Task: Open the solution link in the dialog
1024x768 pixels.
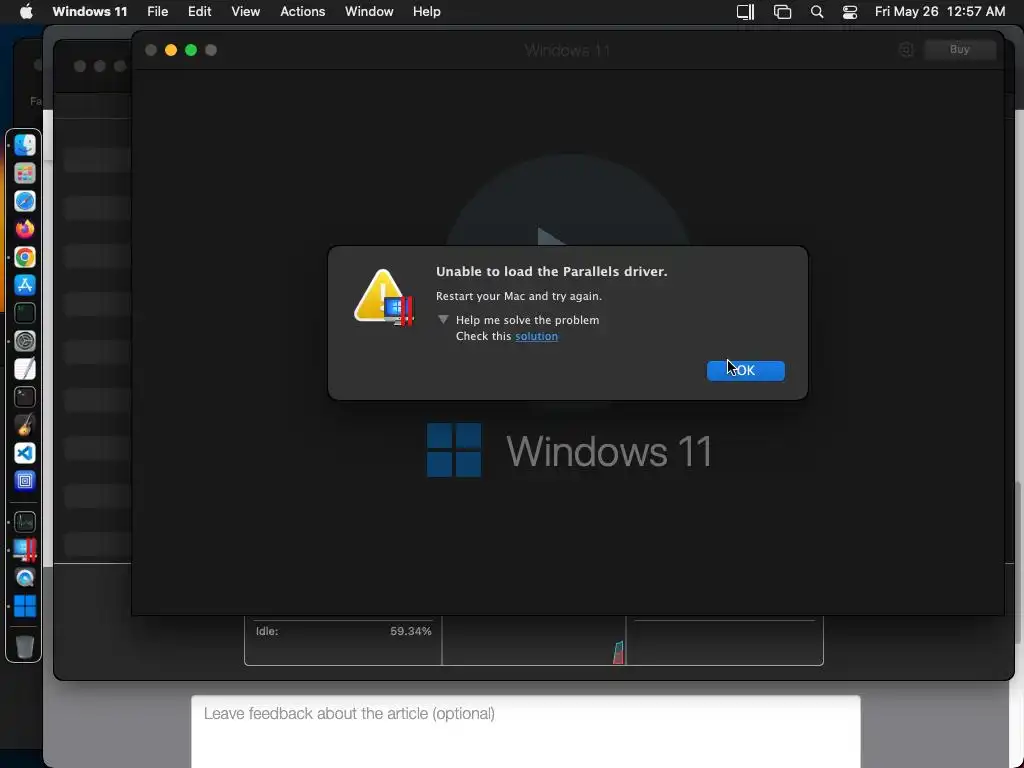Action: pos(536,336)
